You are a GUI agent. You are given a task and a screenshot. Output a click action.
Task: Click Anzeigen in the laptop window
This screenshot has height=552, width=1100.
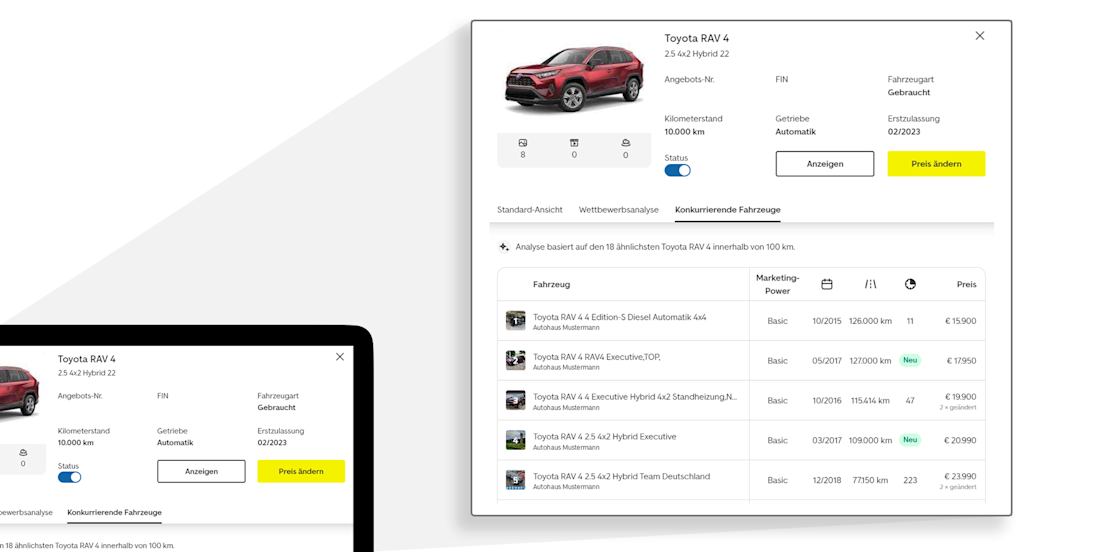coord(201,471)
